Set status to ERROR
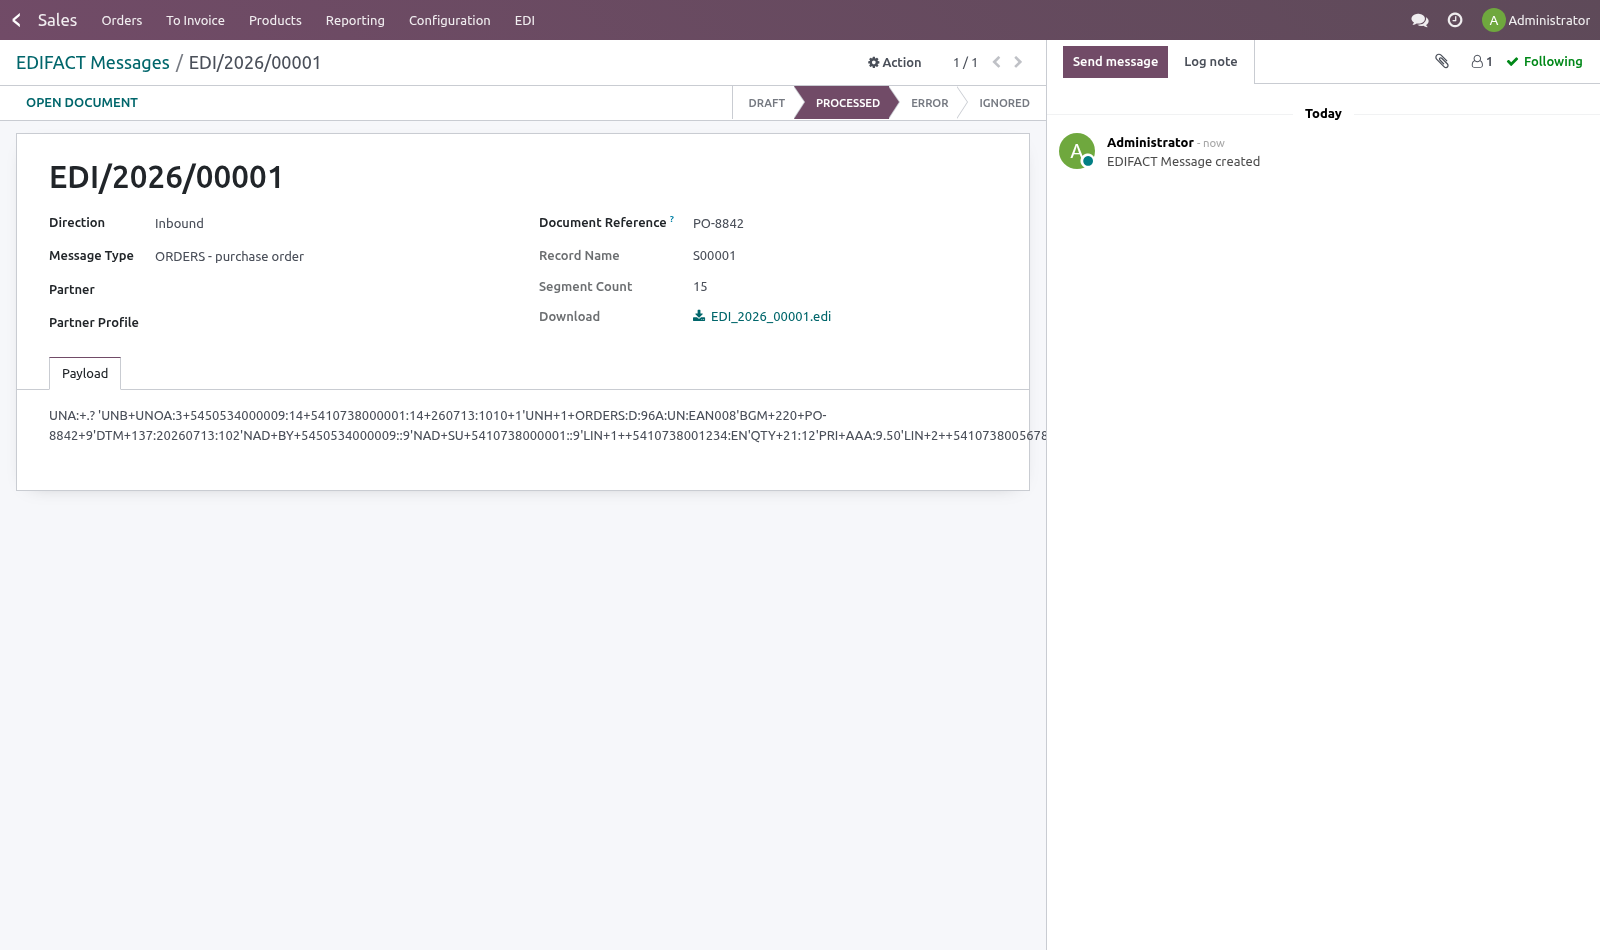This screenshot has width=1600, height=950. pos(929,103)
